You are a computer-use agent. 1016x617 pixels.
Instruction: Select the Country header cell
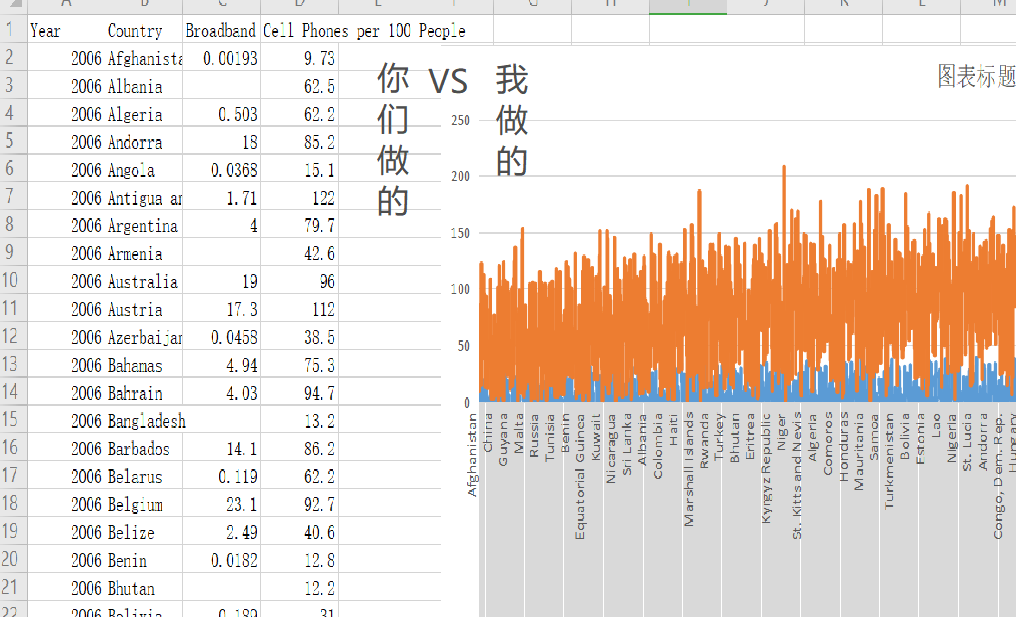point(143,30)
